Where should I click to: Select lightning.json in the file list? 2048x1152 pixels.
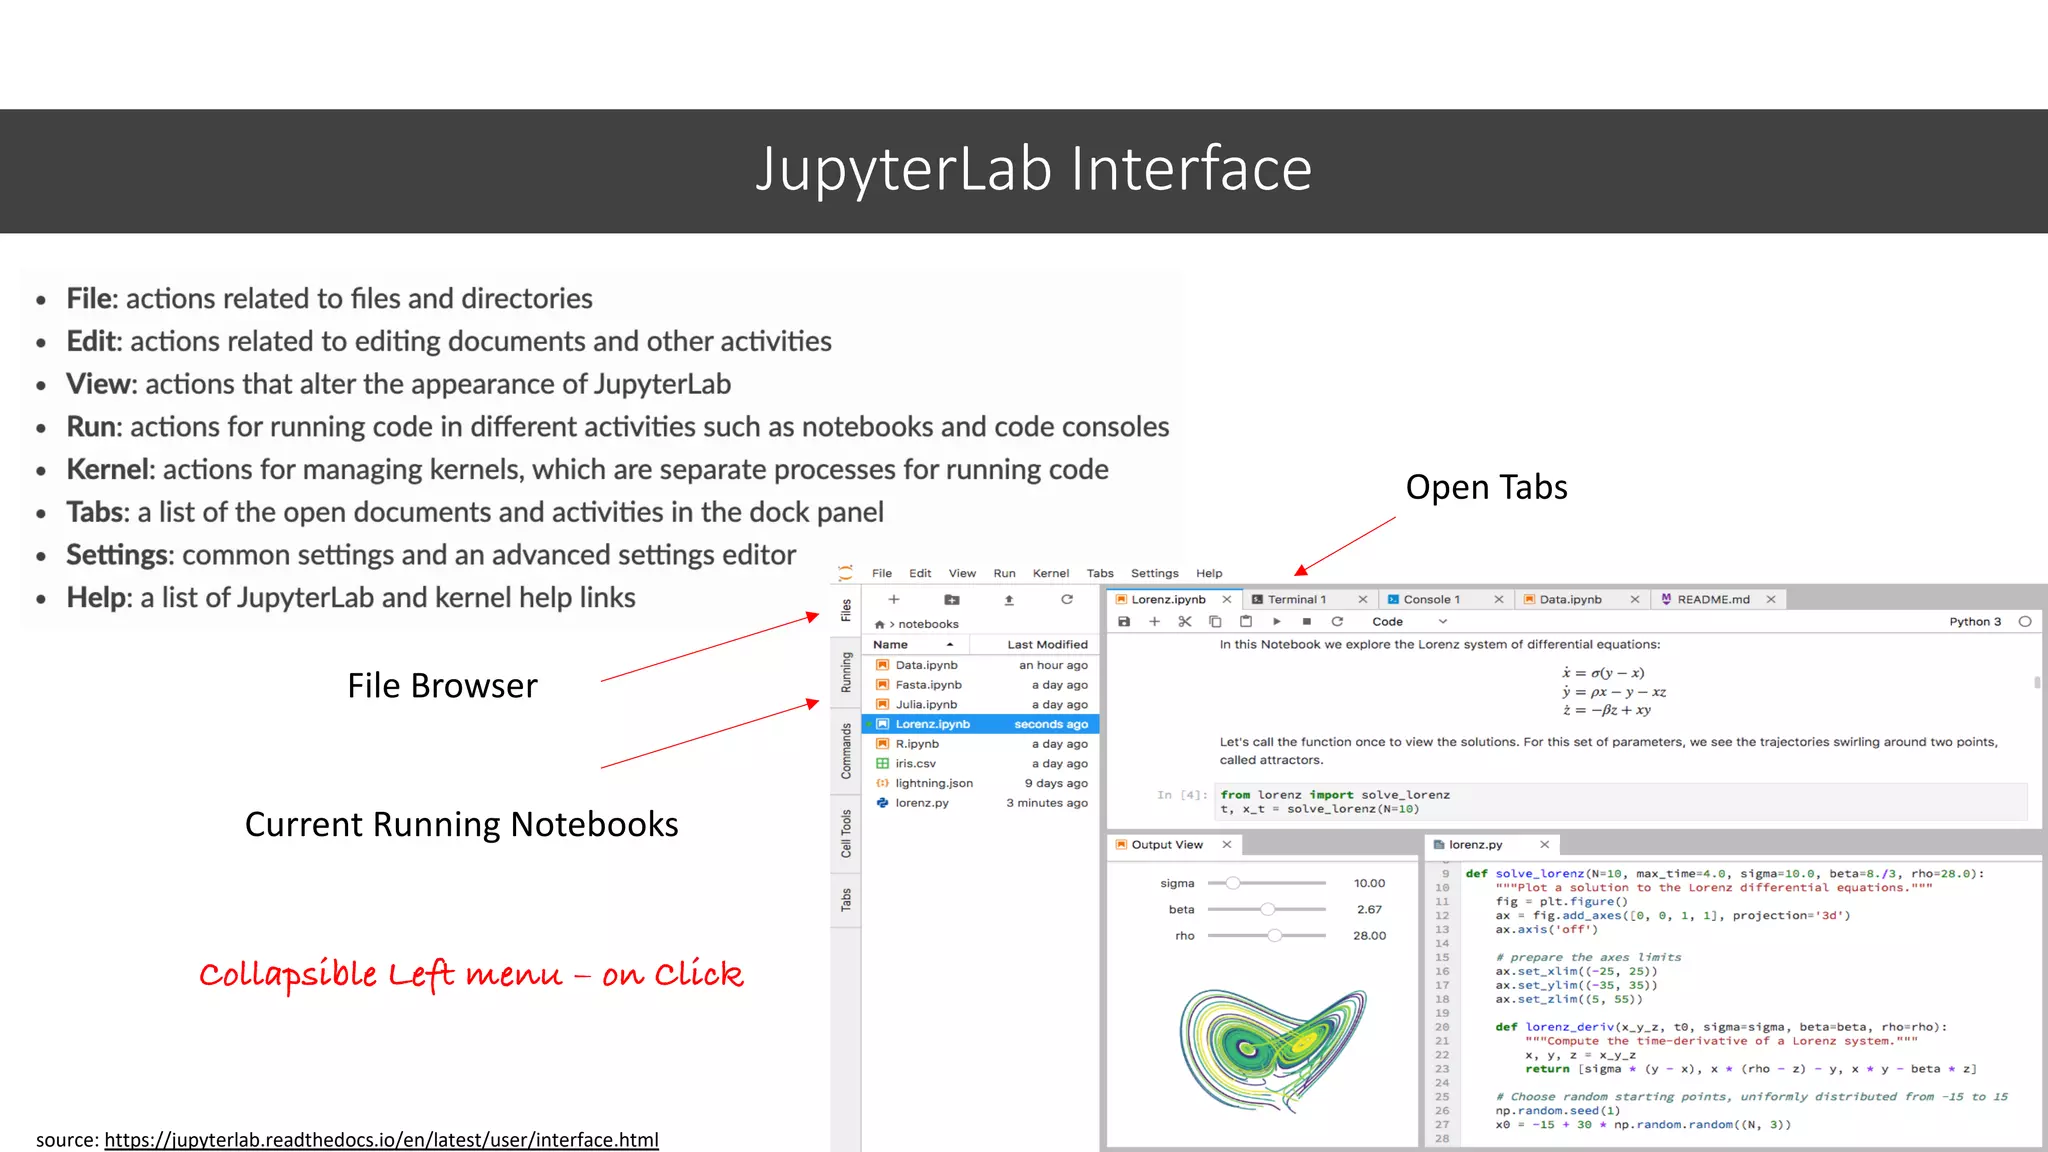point(981,783)
